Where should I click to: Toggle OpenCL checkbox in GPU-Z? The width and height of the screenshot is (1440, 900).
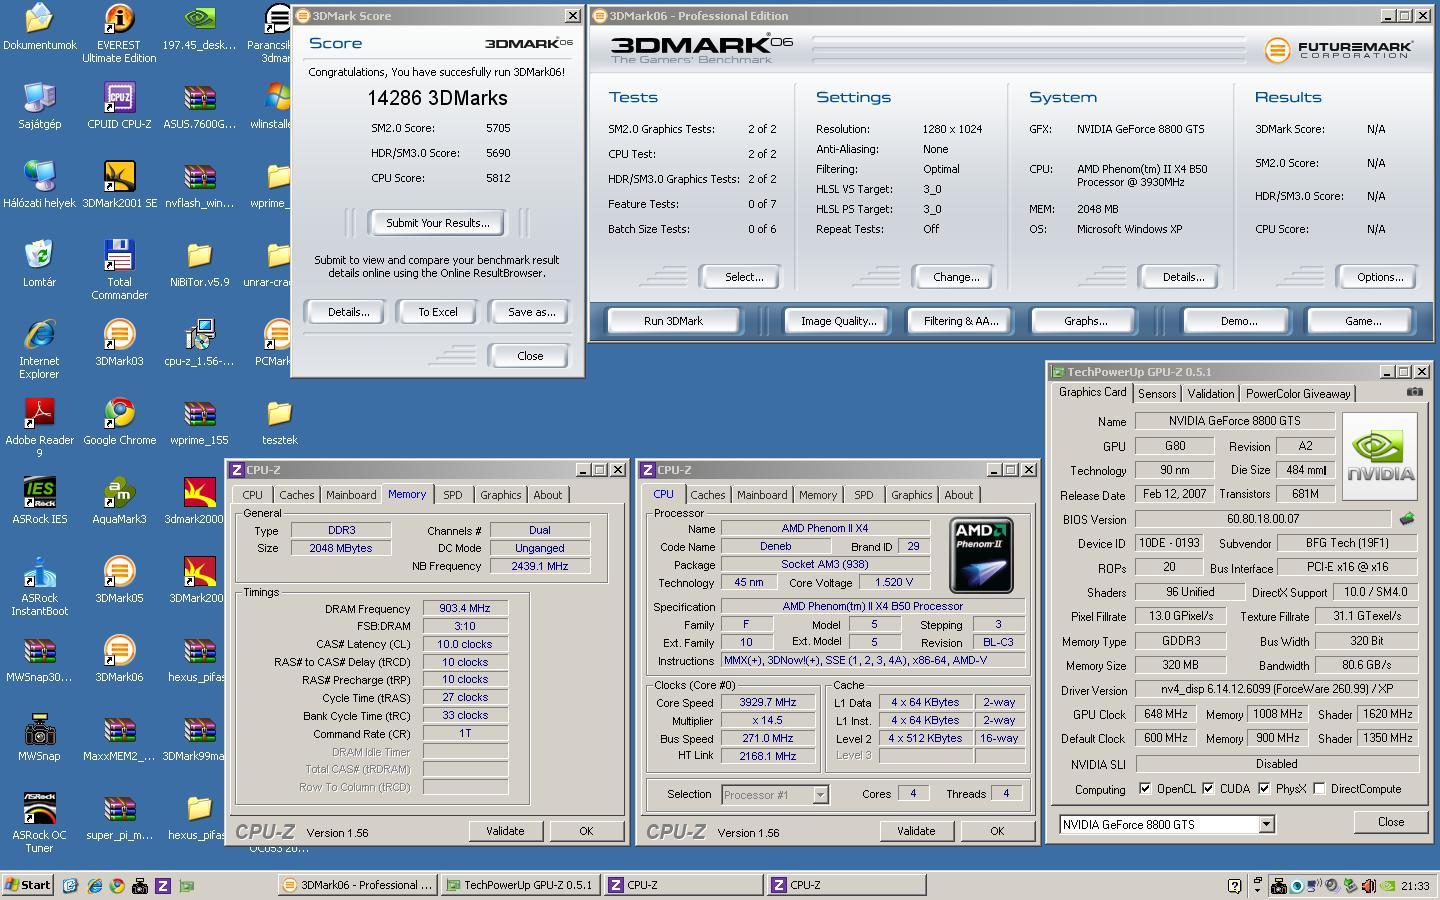1145,789
